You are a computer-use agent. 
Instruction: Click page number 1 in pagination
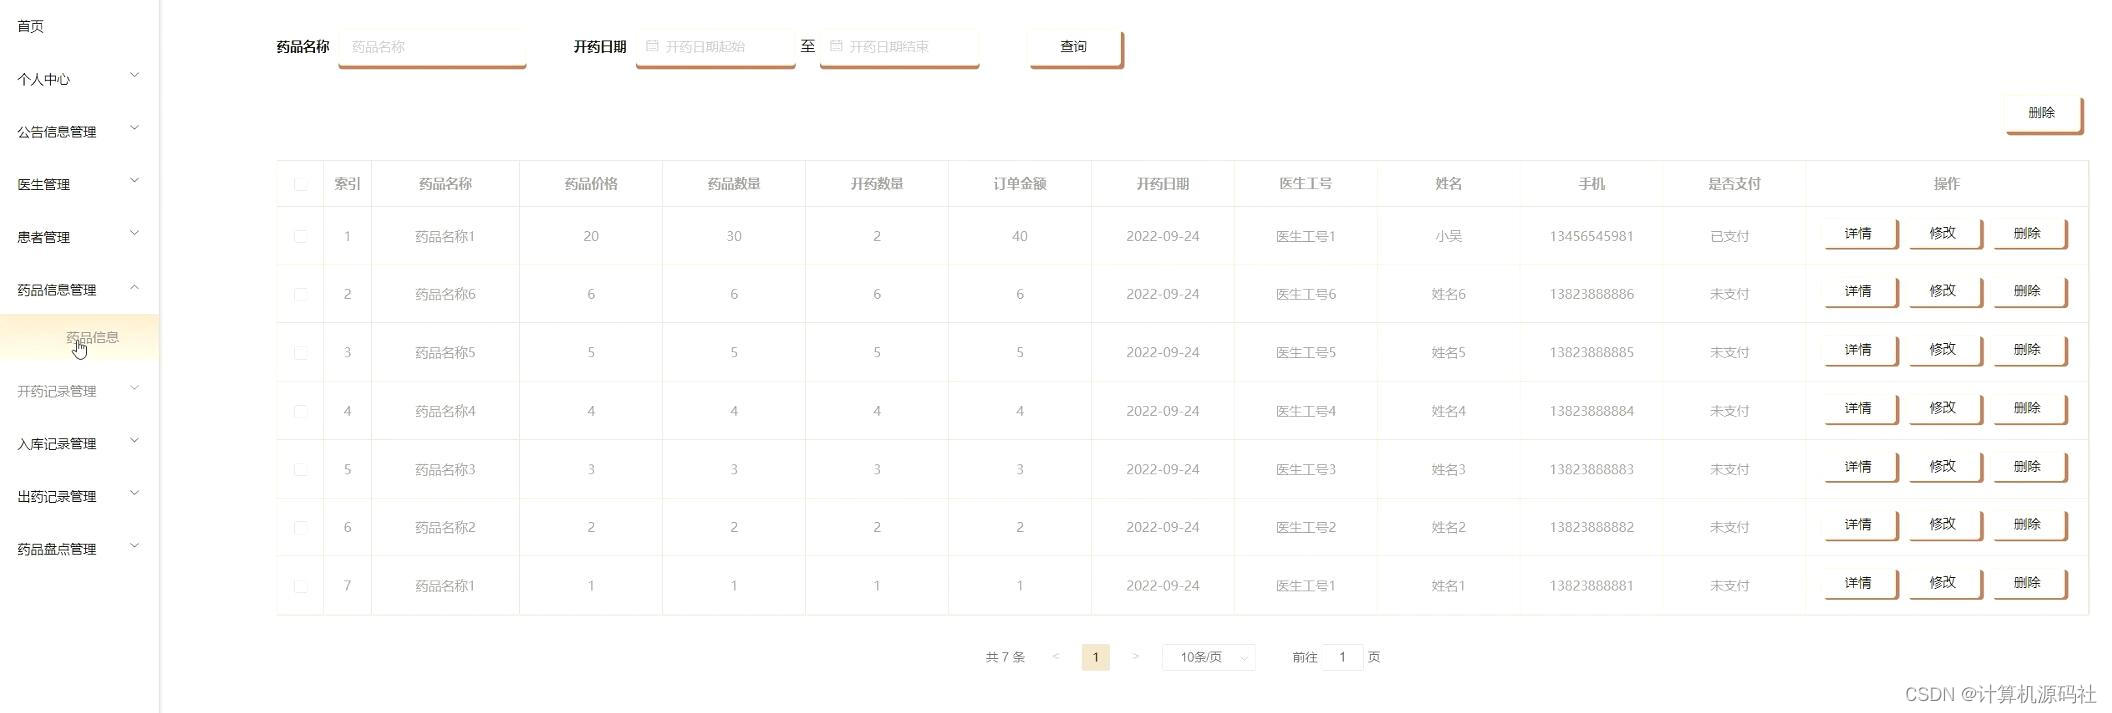click(x=1095, y=657)
